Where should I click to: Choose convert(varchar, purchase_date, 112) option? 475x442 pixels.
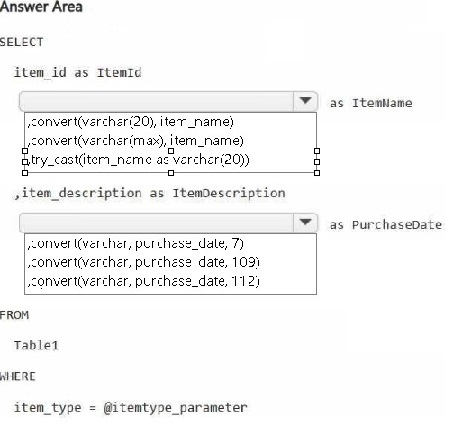click(x=143, y=281)
